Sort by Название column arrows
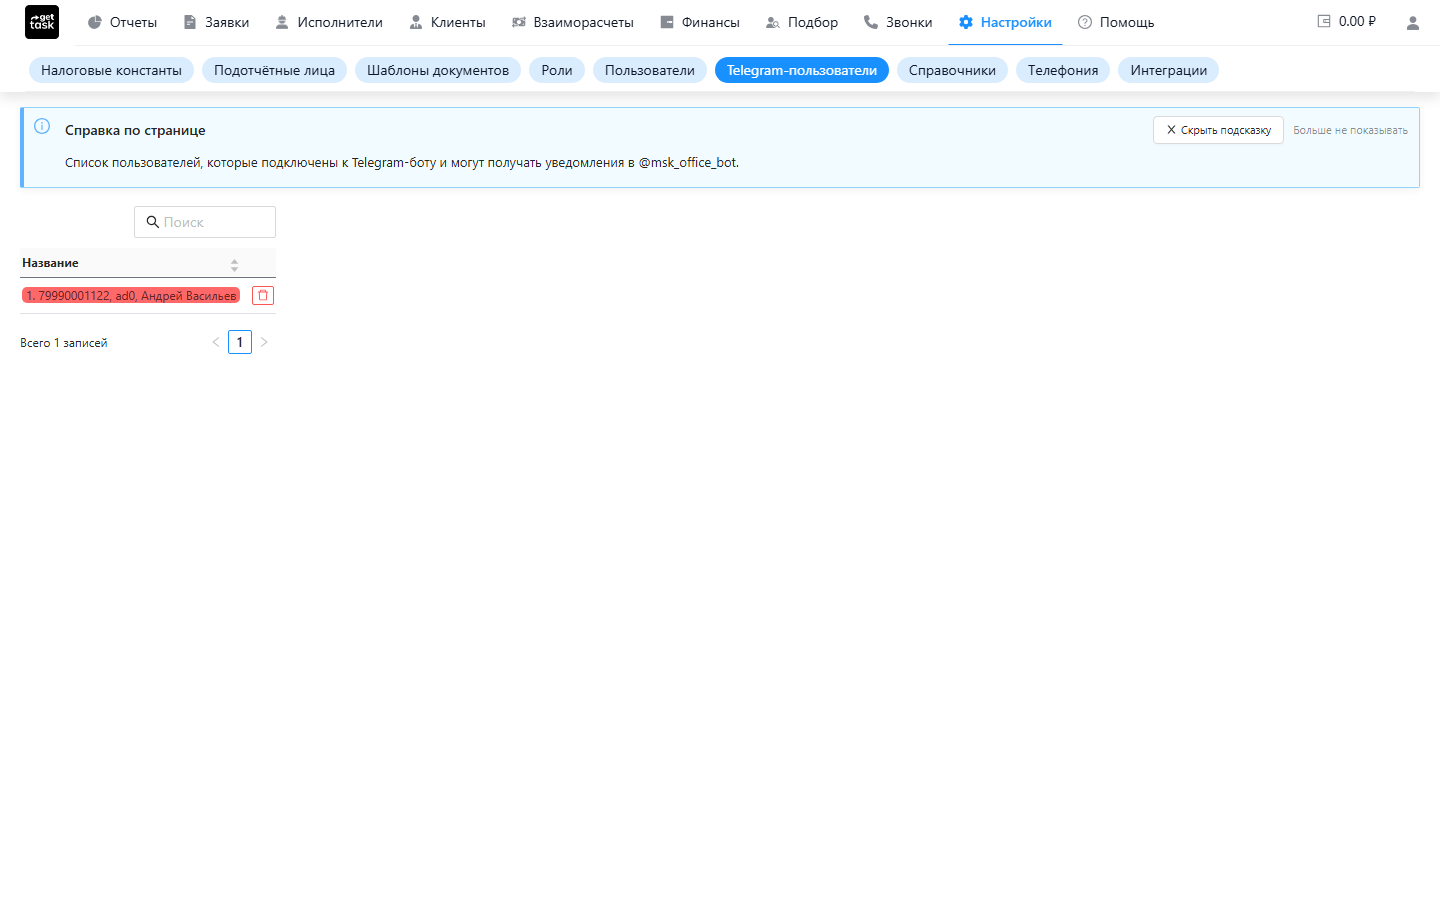Screen dimensions: 1440x900 234,265
